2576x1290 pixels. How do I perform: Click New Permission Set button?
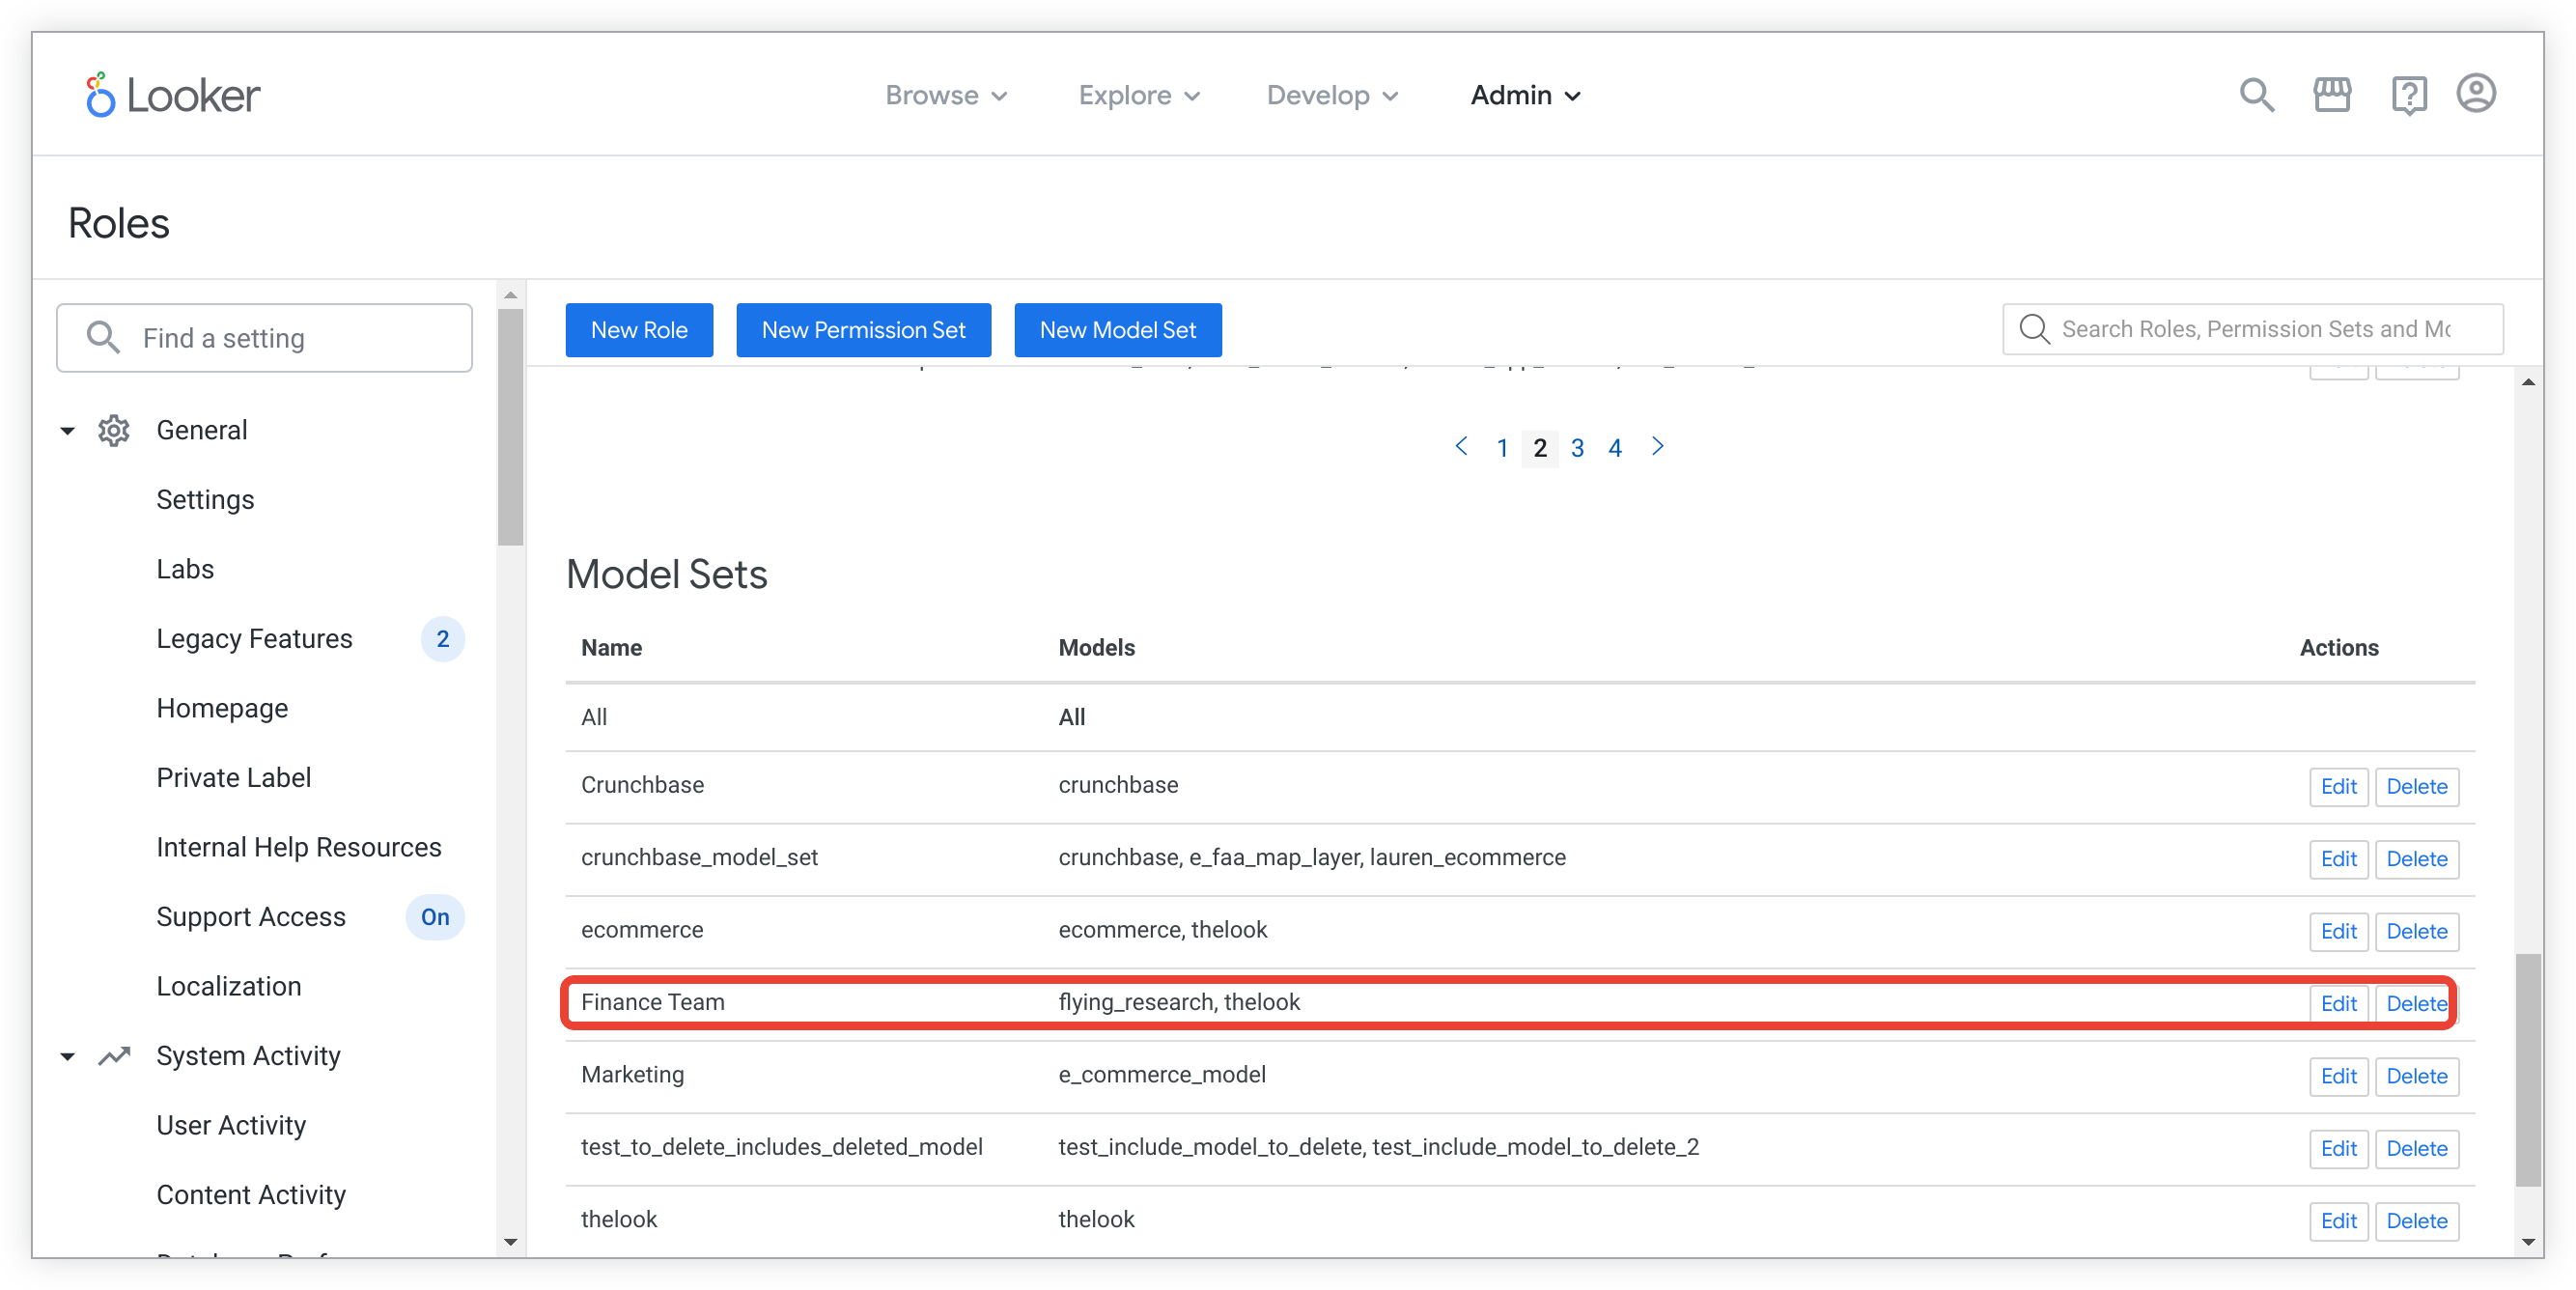pos(863,329)
